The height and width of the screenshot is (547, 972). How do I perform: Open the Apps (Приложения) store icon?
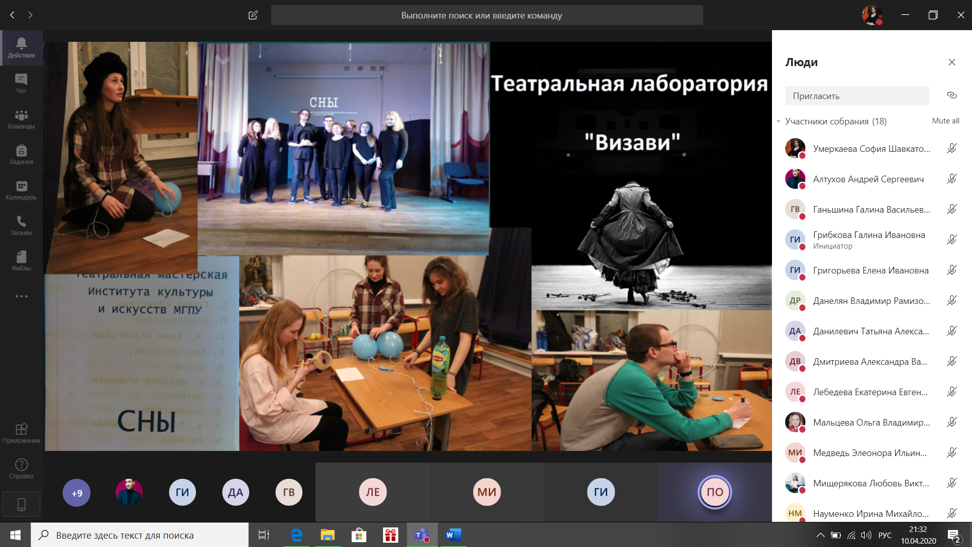(21, 433)
